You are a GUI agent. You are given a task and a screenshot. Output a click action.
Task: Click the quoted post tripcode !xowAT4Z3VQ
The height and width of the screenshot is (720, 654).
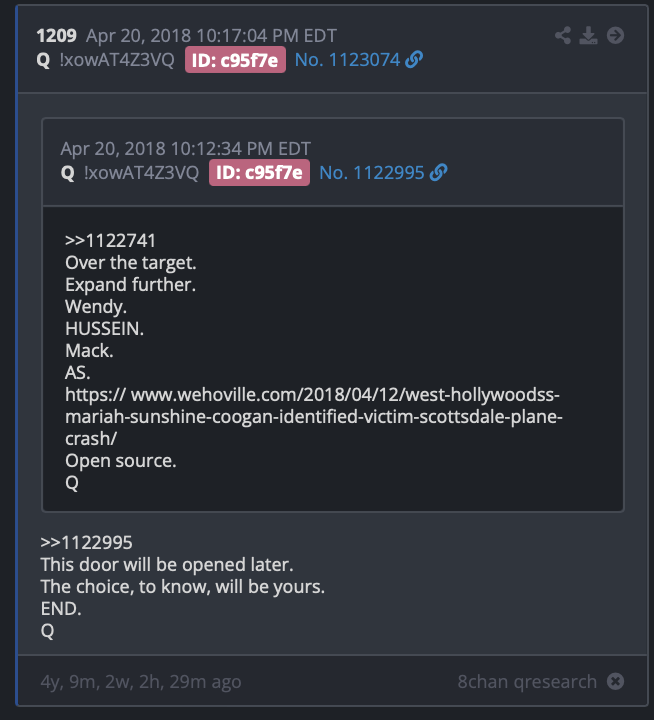141,173
